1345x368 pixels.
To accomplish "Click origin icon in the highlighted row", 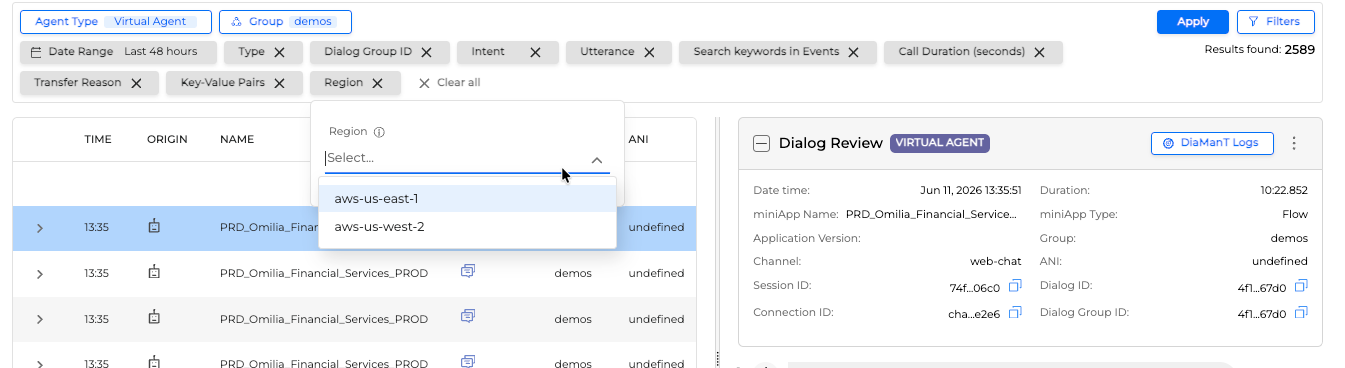I will tap(154, 227).
